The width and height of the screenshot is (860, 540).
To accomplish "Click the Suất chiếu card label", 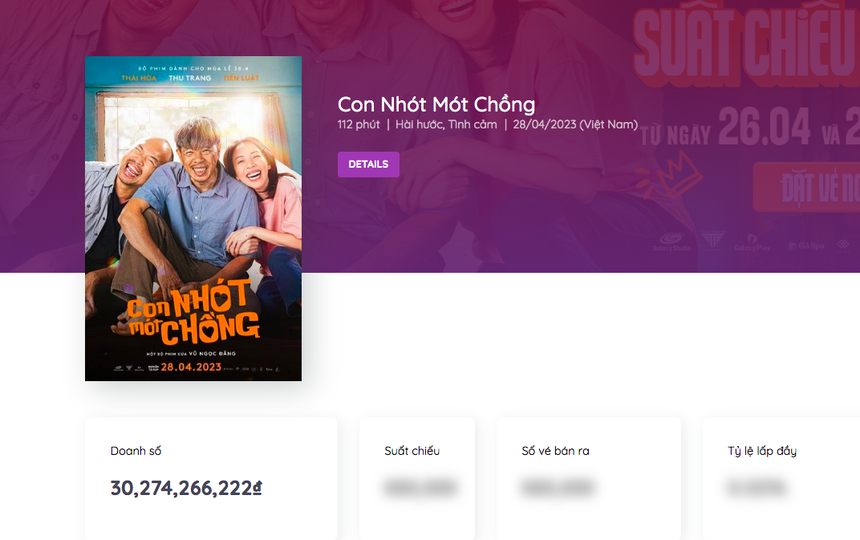I will tap(412, 451).
